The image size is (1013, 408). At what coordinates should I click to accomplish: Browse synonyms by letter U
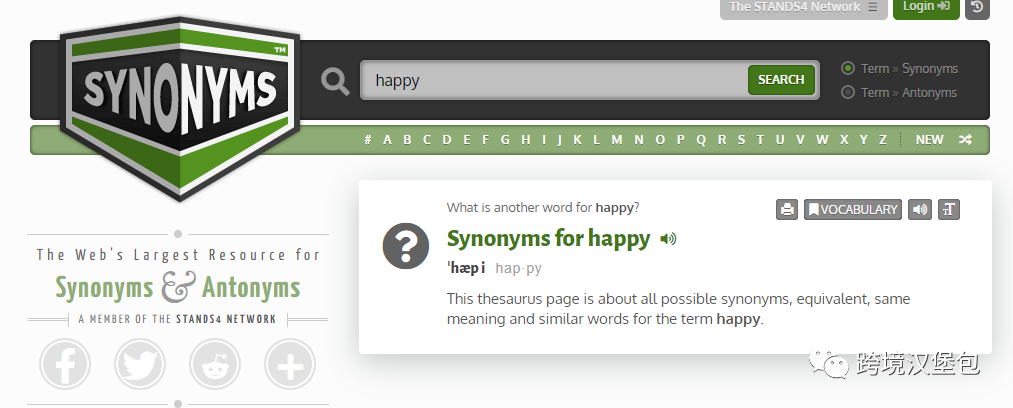pyautogui.click(x=780, y=139)
